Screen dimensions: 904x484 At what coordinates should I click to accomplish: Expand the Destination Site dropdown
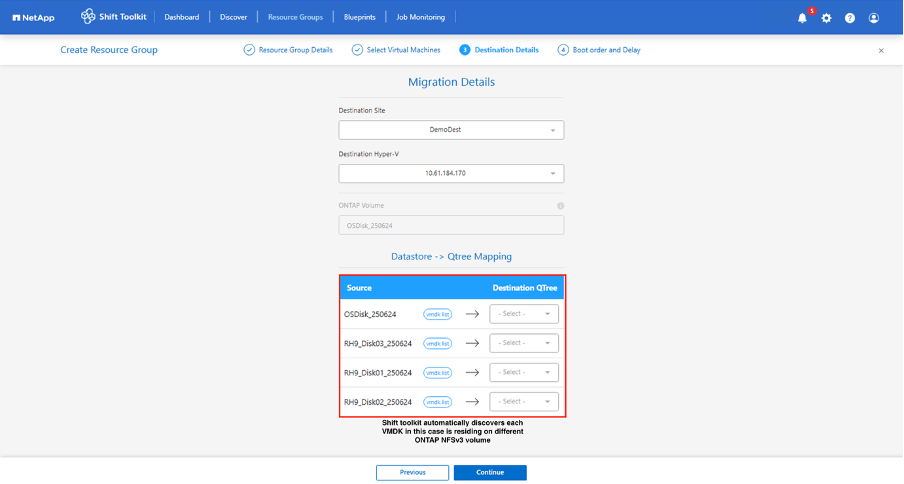(x=451, y=130)
